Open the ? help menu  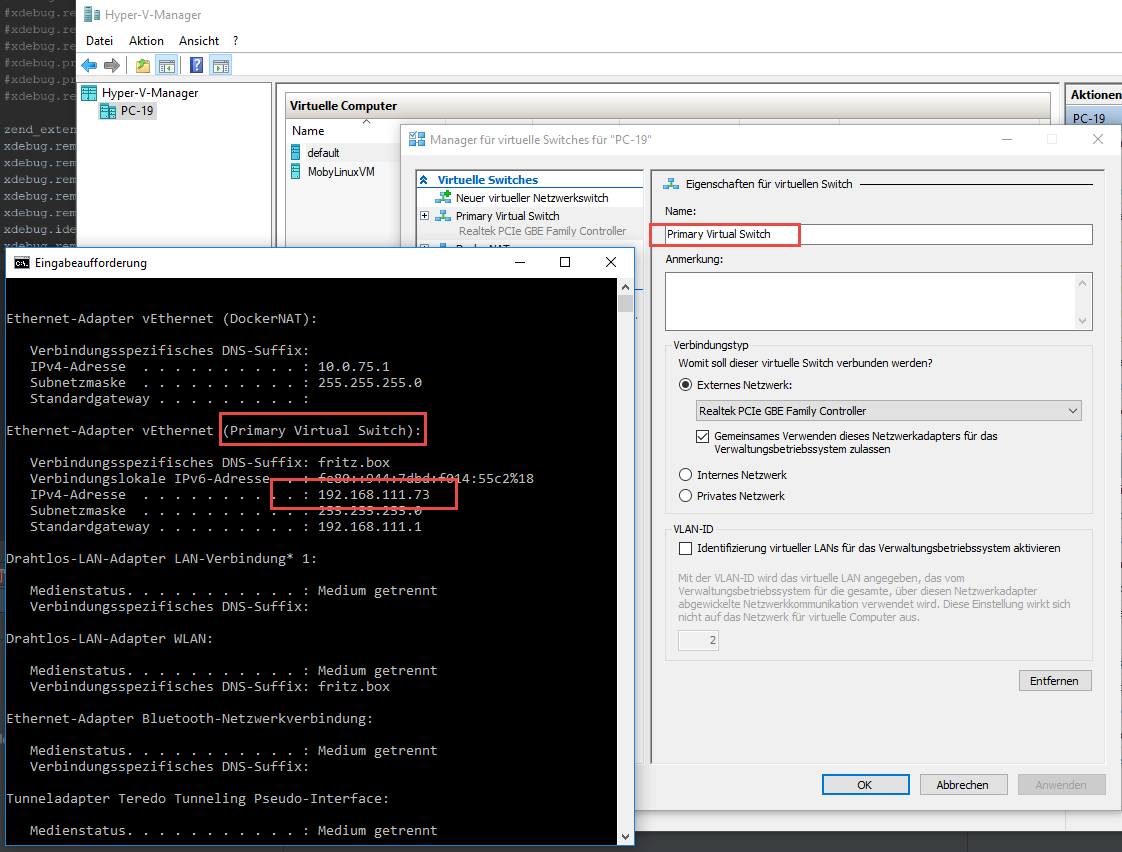[x=235, y=41]
